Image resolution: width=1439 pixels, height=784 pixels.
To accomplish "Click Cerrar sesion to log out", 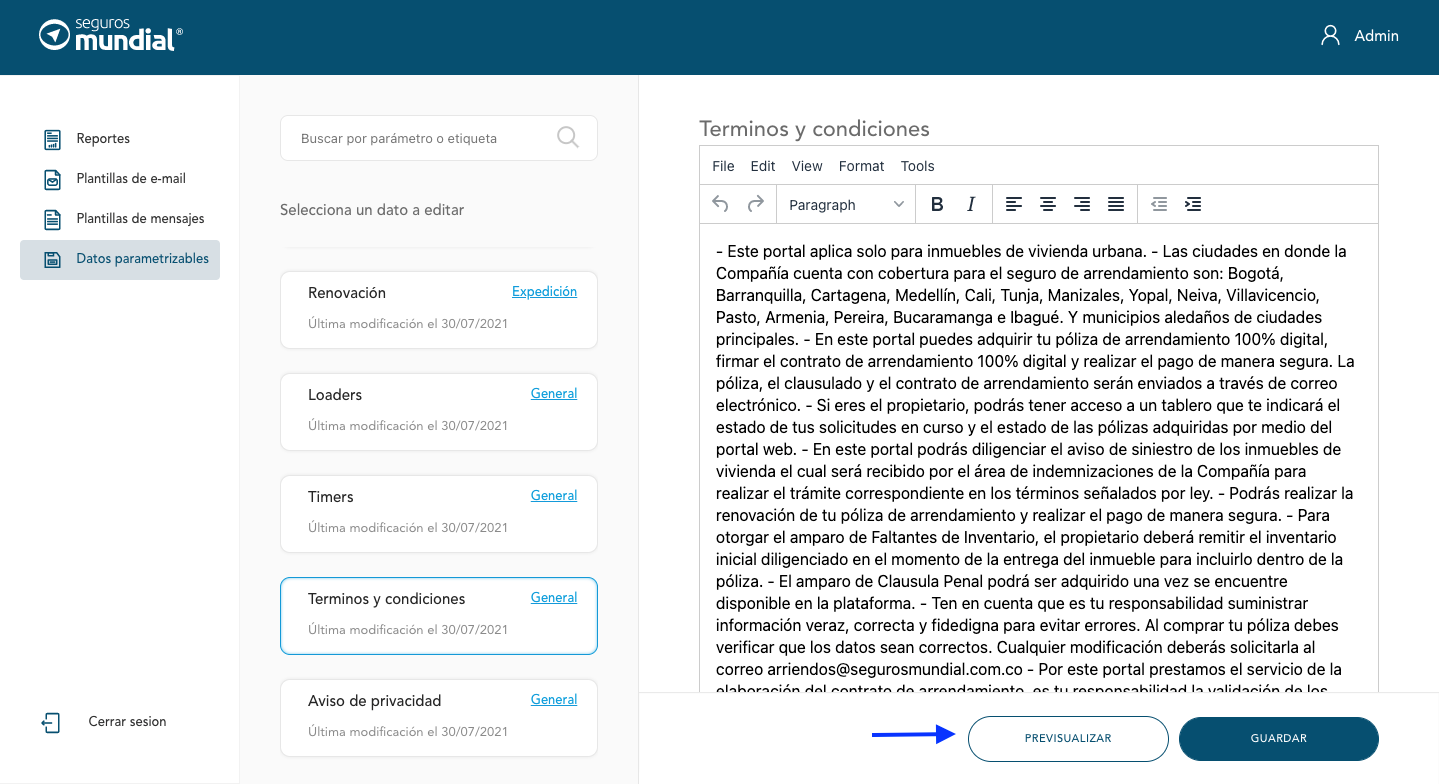I will coord(127,722).
